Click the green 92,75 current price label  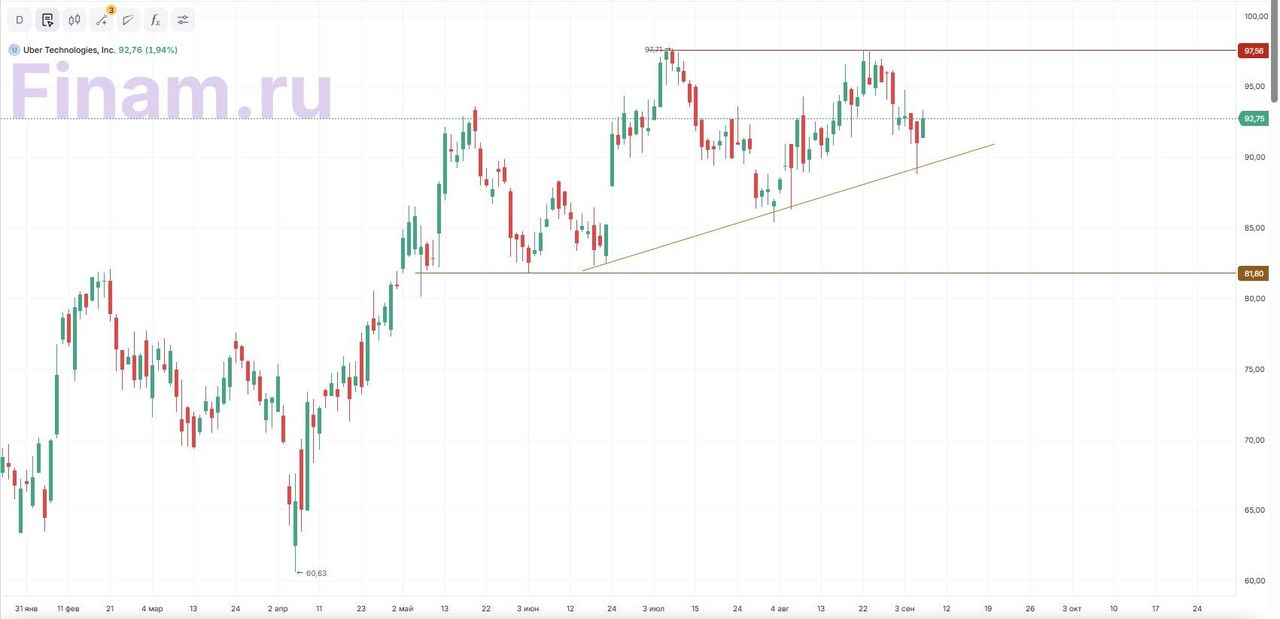click(1252, 119)
